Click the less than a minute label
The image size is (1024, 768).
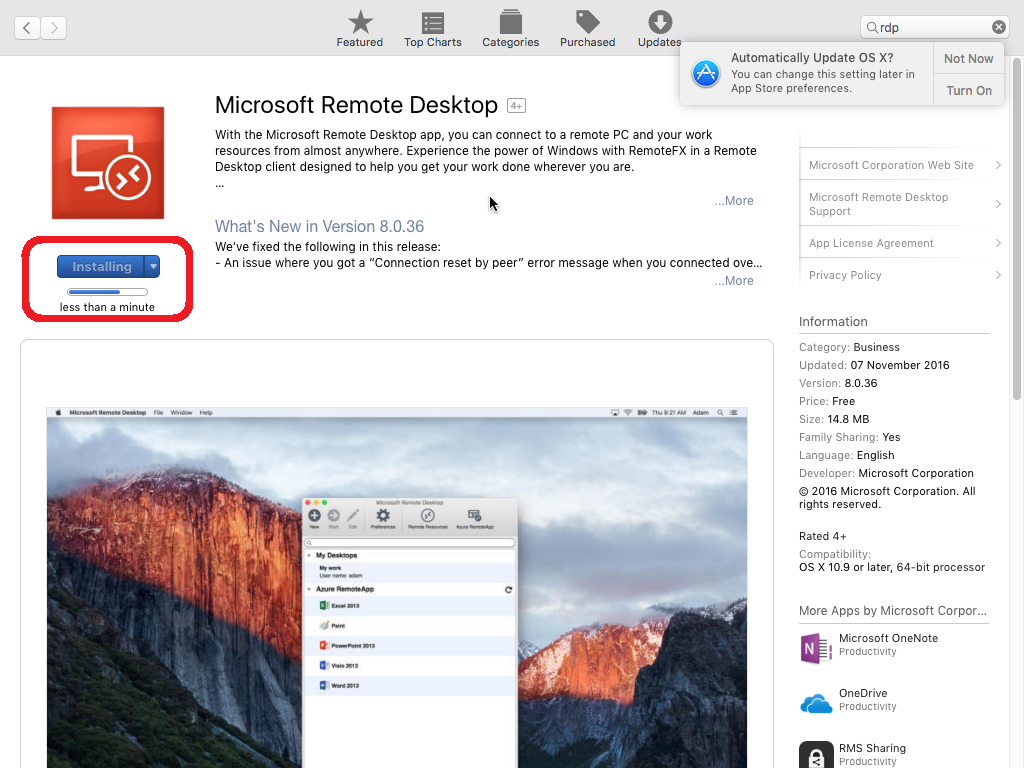click(x=107, y=307)
